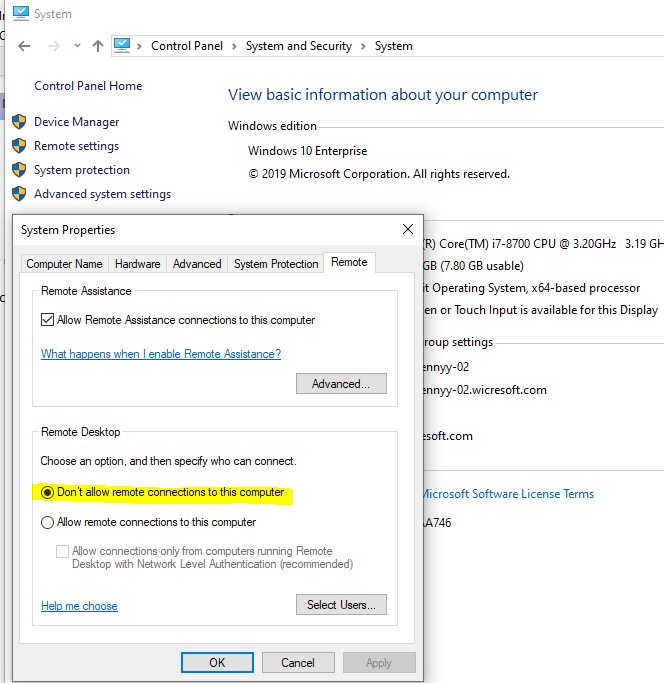664x683 pixels.
Task: Select Allow remote connections radio button
Action: (x=47, y=522)
